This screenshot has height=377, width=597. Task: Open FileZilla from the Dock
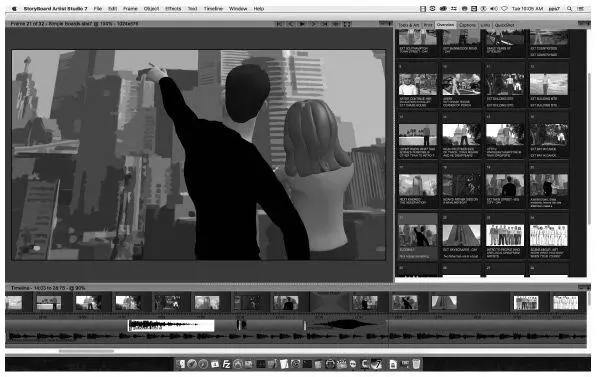(x=226, y=364)
